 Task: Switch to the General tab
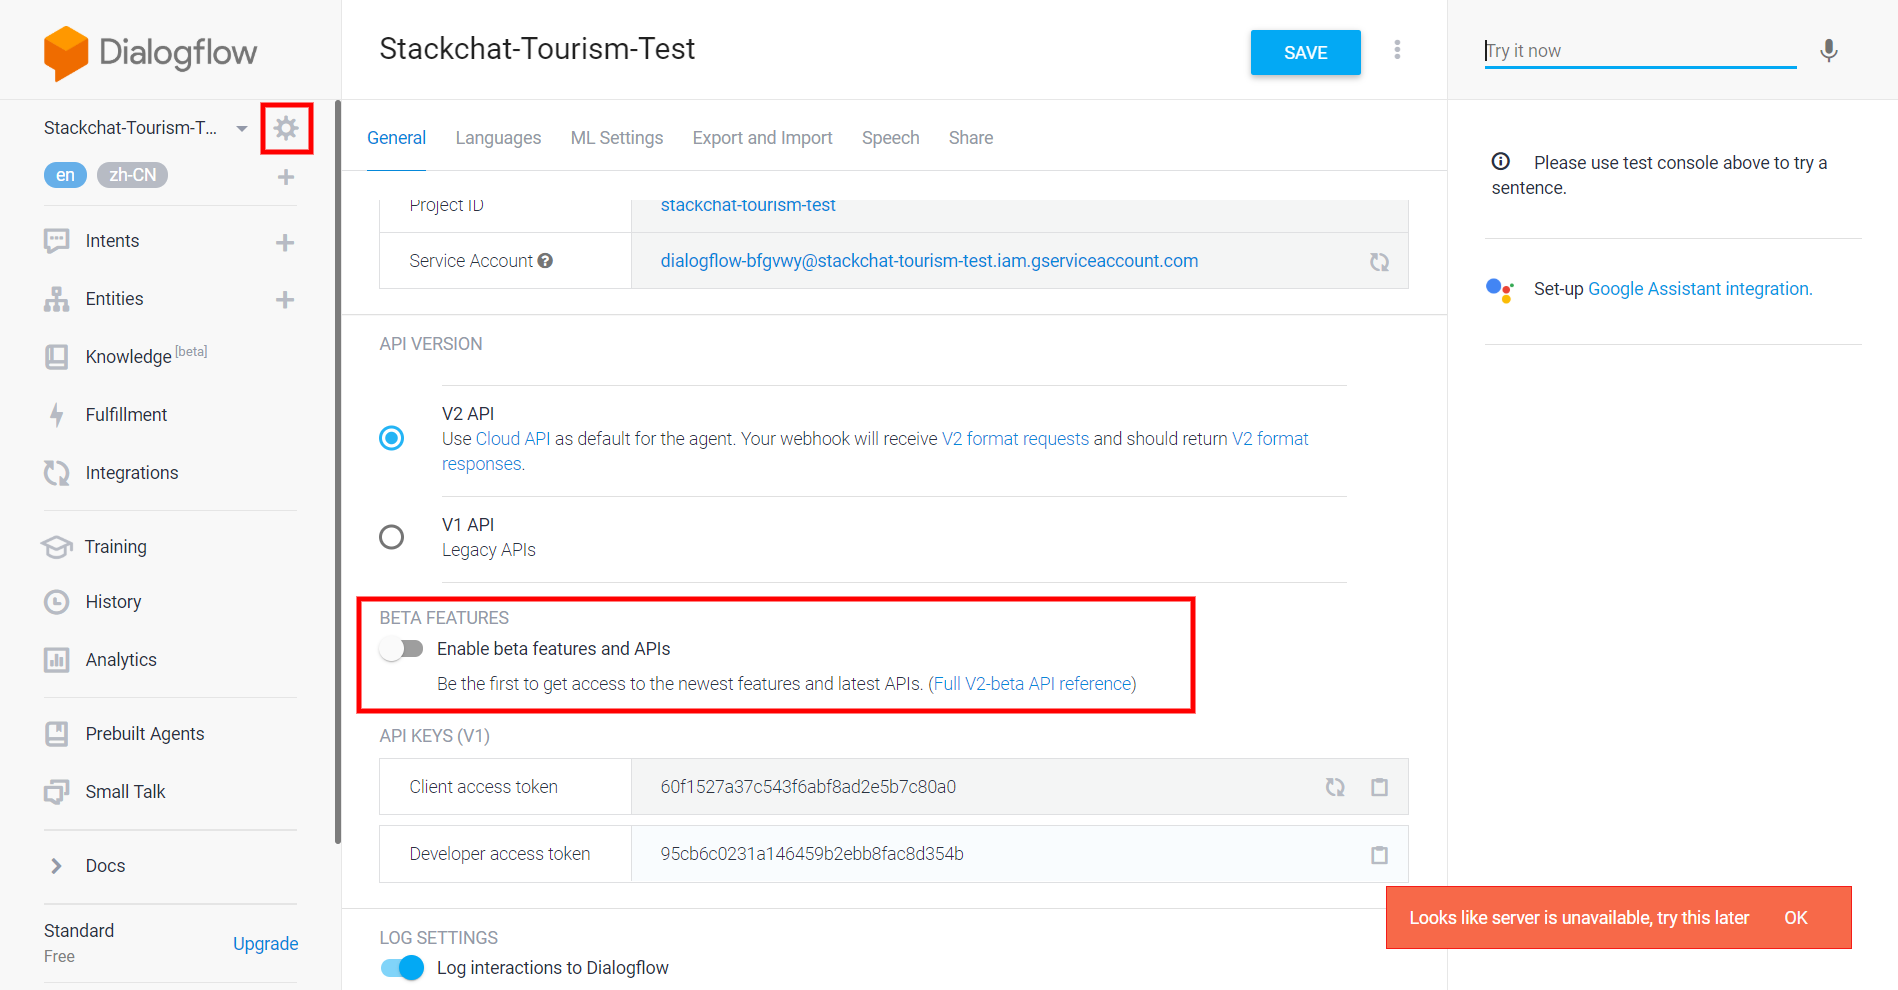(x=396, y=138)
